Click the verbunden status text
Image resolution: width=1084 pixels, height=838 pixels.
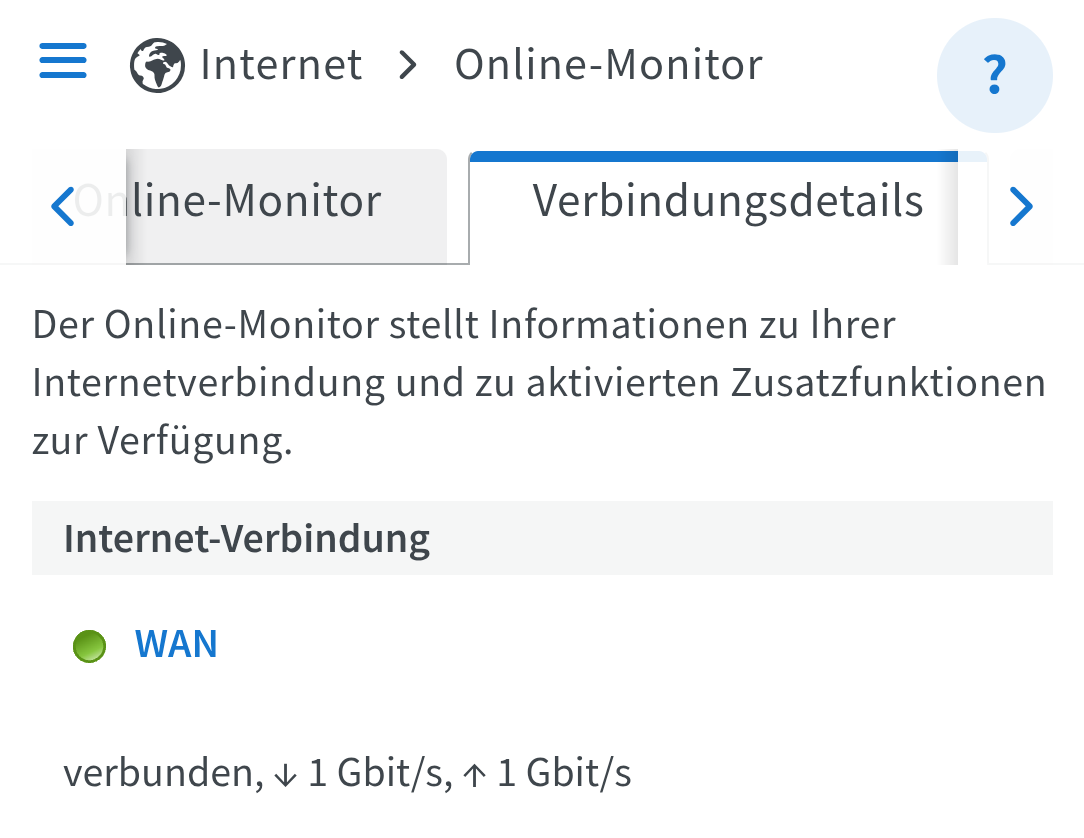click(x=160, y=773)
